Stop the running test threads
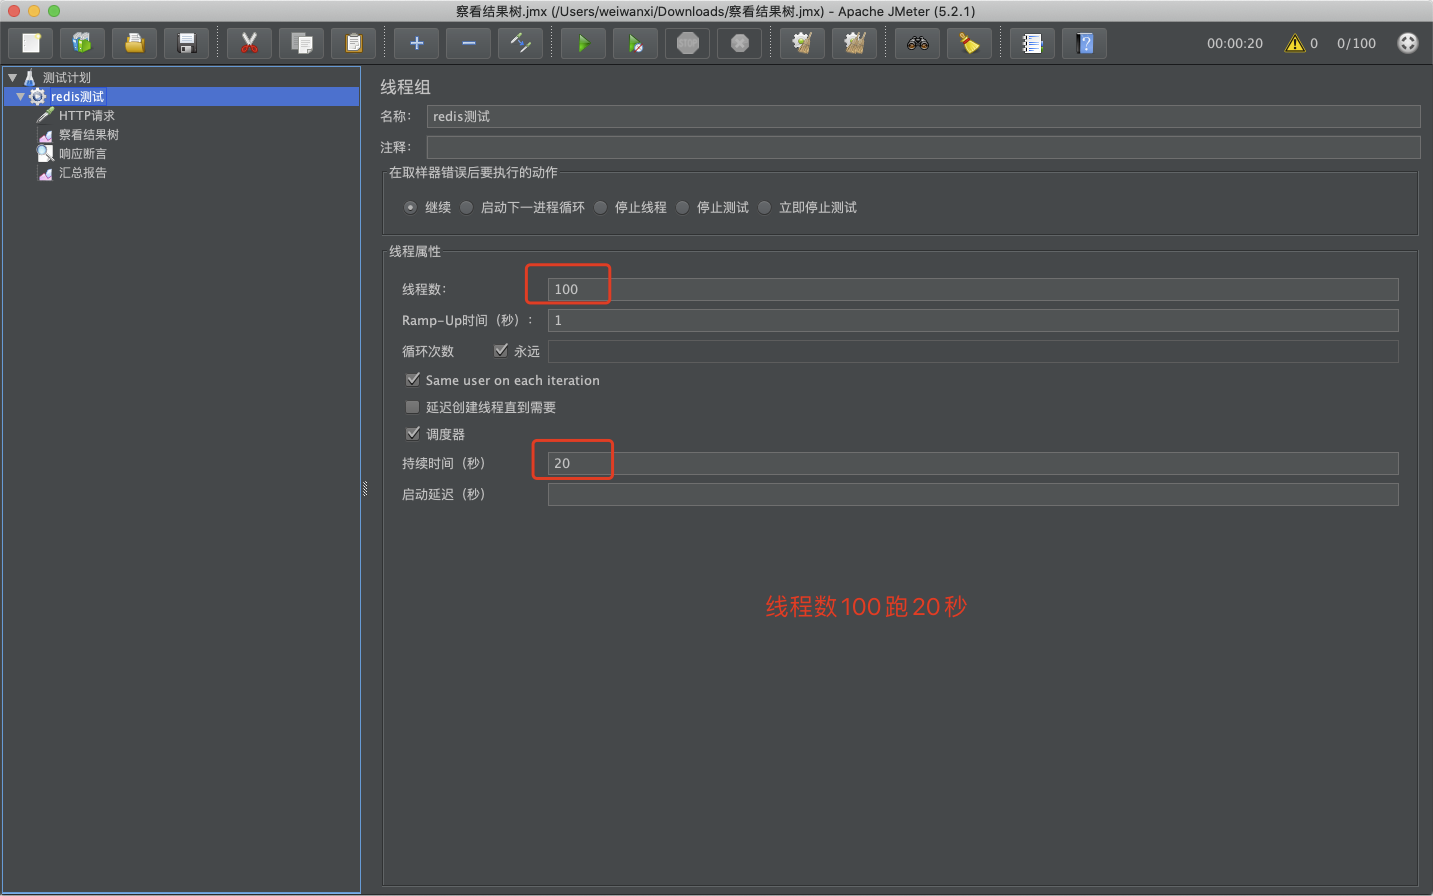Screen dimensions: 1433x896 (687, 43)
